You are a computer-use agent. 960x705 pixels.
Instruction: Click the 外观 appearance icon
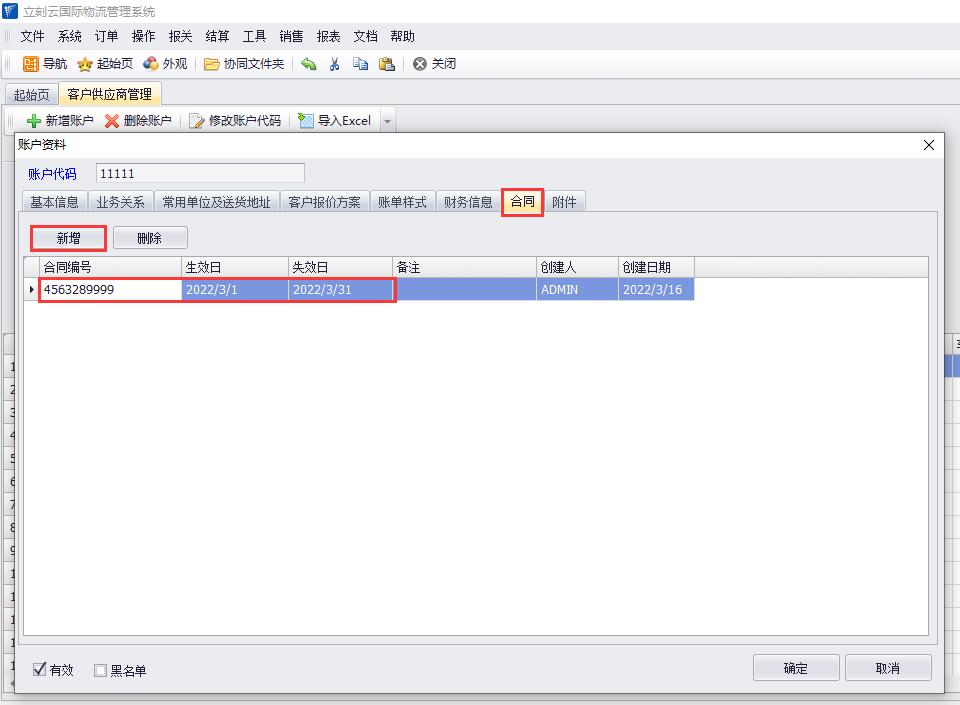(151, 64)
